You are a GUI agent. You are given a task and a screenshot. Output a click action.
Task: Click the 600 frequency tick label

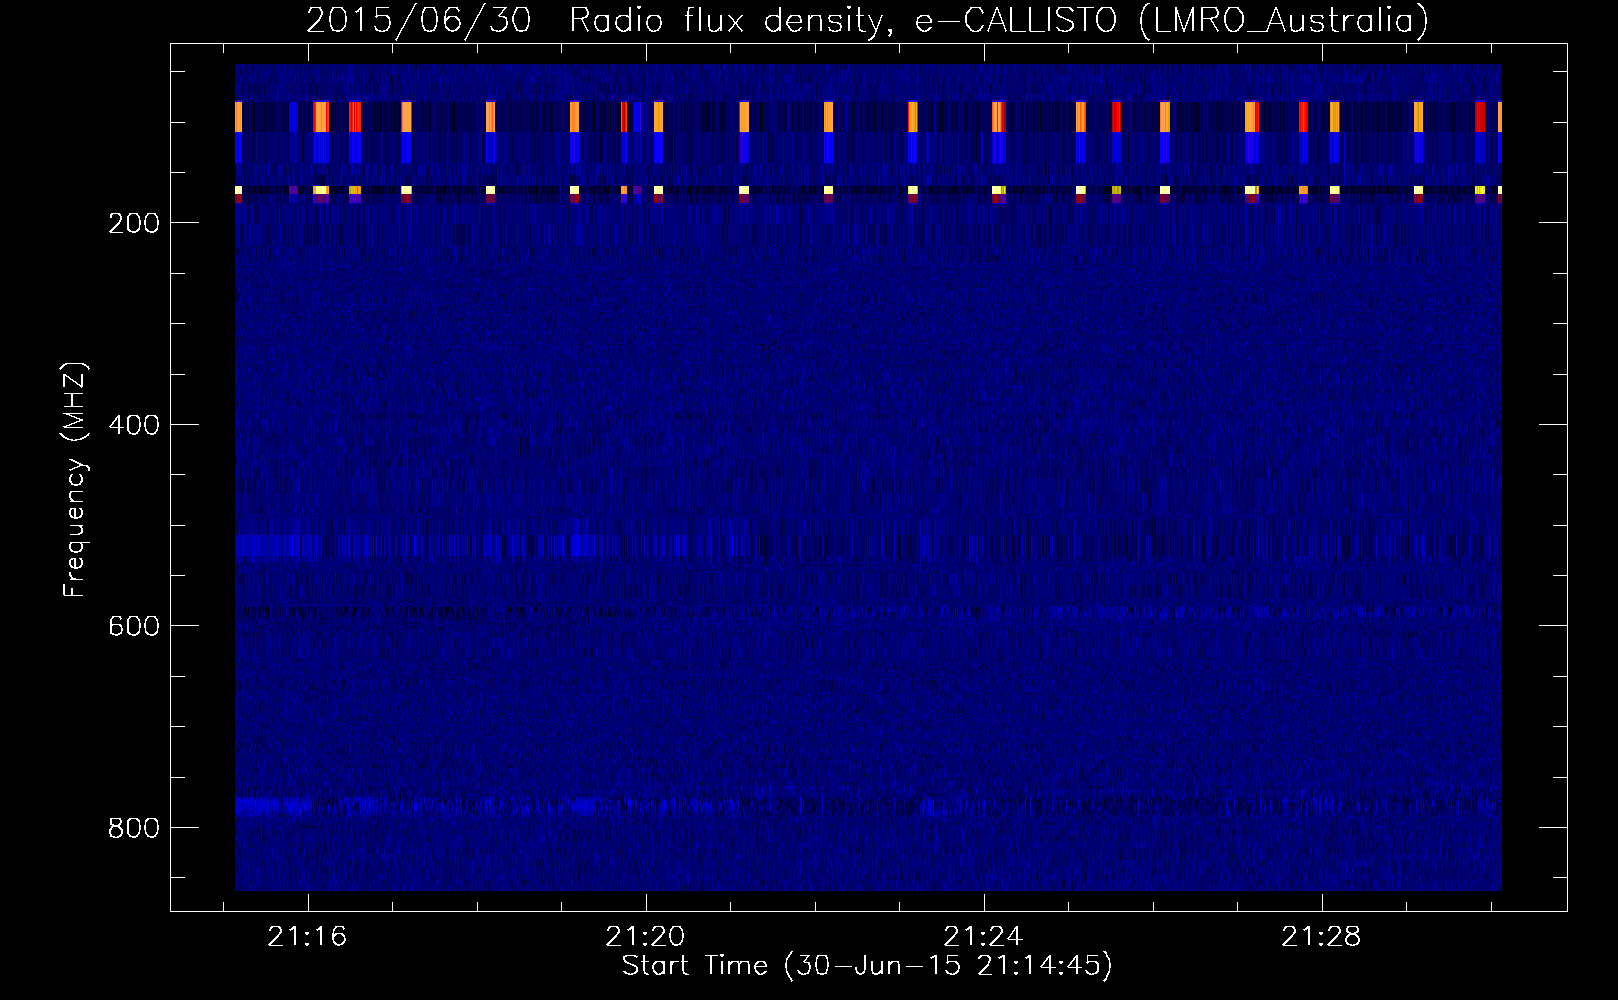point(134,626)
